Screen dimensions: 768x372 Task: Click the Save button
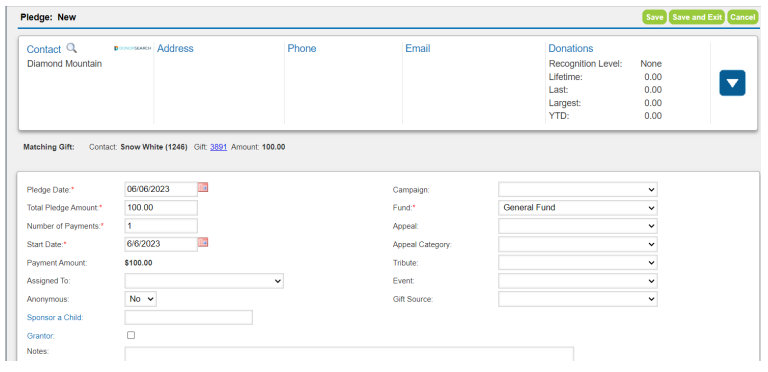[x=654, y=17]
